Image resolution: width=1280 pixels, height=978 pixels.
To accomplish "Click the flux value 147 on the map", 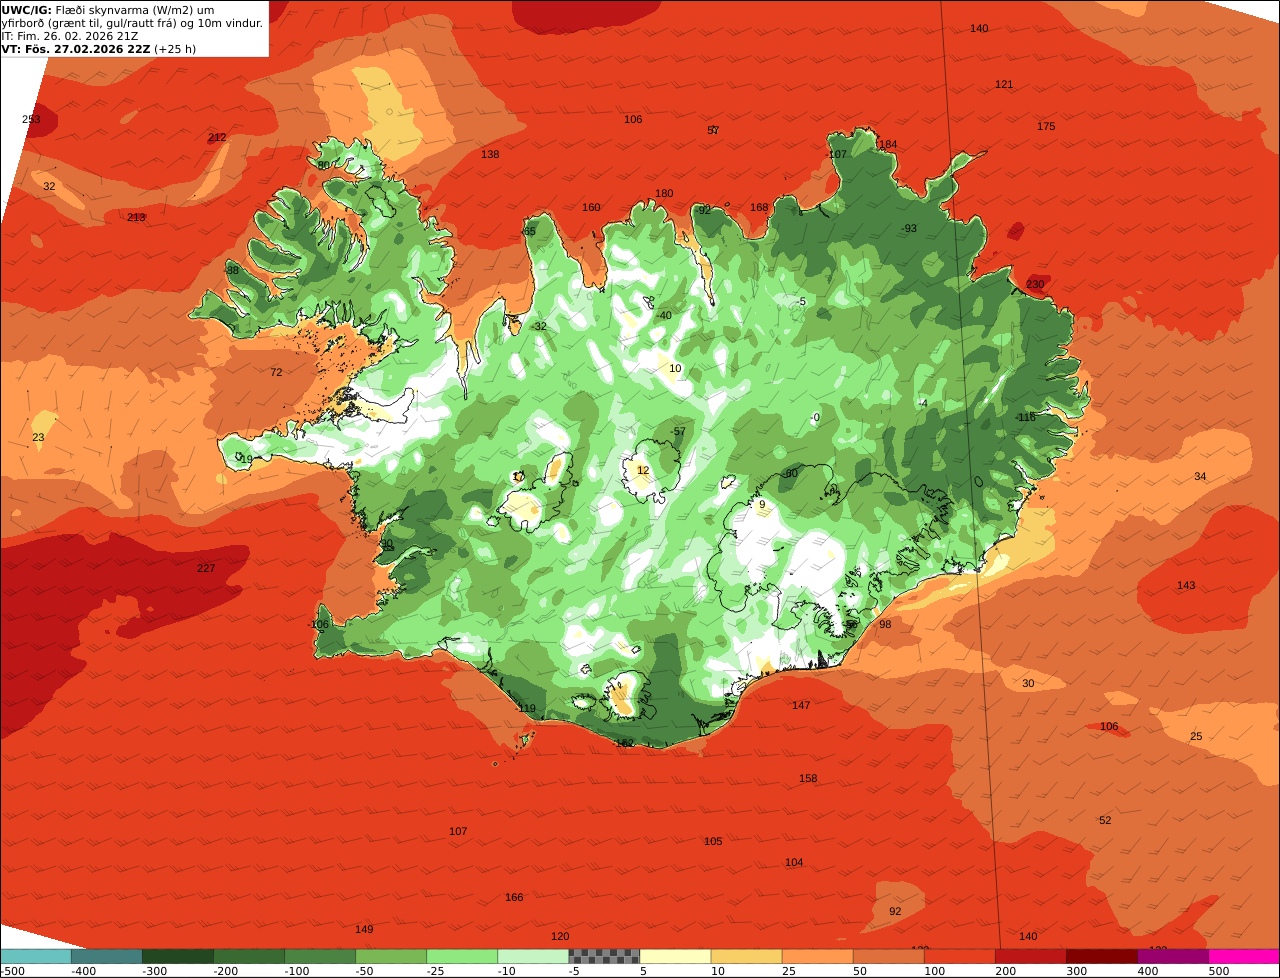I will pyautogui.click(x=801, y=705).
